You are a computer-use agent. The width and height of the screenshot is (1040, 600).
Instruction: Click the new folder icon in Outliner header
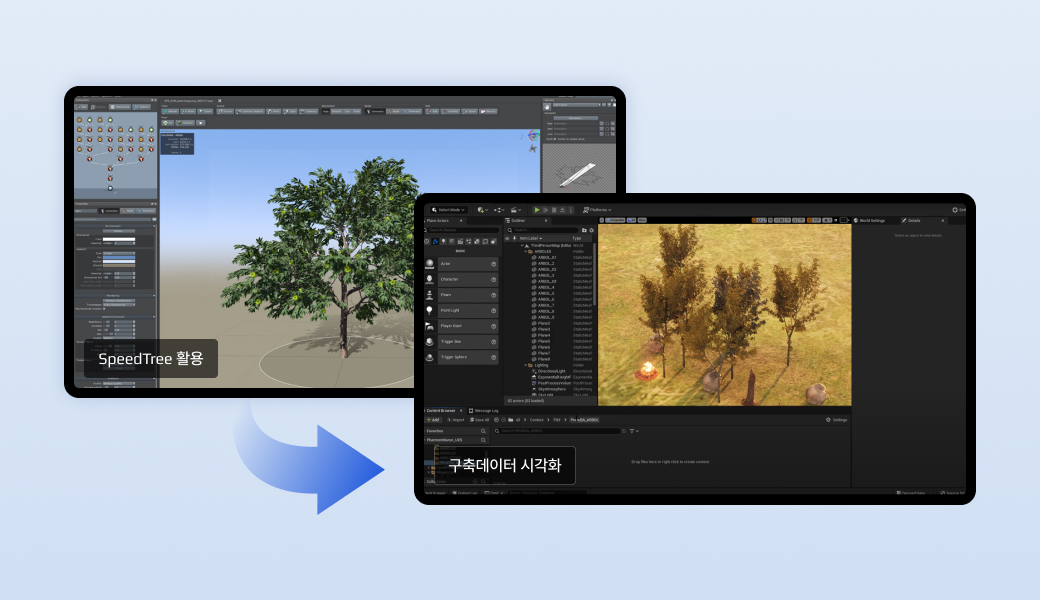pyautogui.click(x=584, y=230)
